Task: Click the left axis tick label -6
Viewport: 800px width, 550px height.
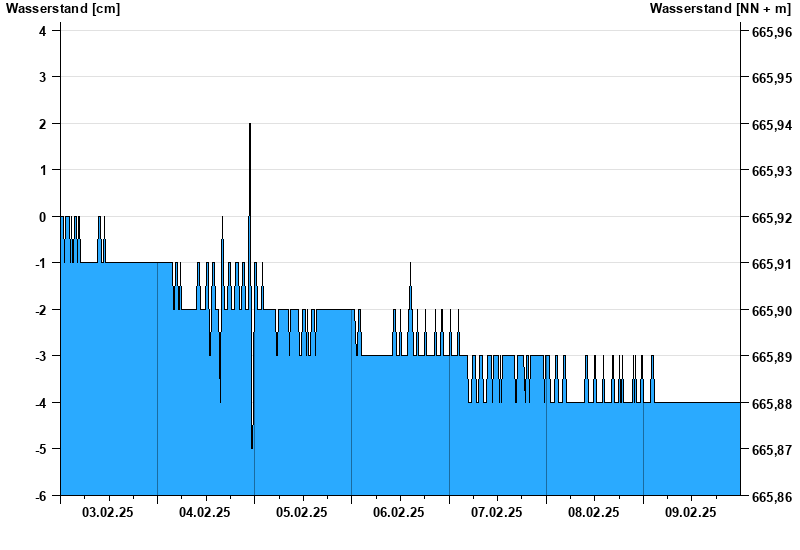Action: (x=41, y=497)
